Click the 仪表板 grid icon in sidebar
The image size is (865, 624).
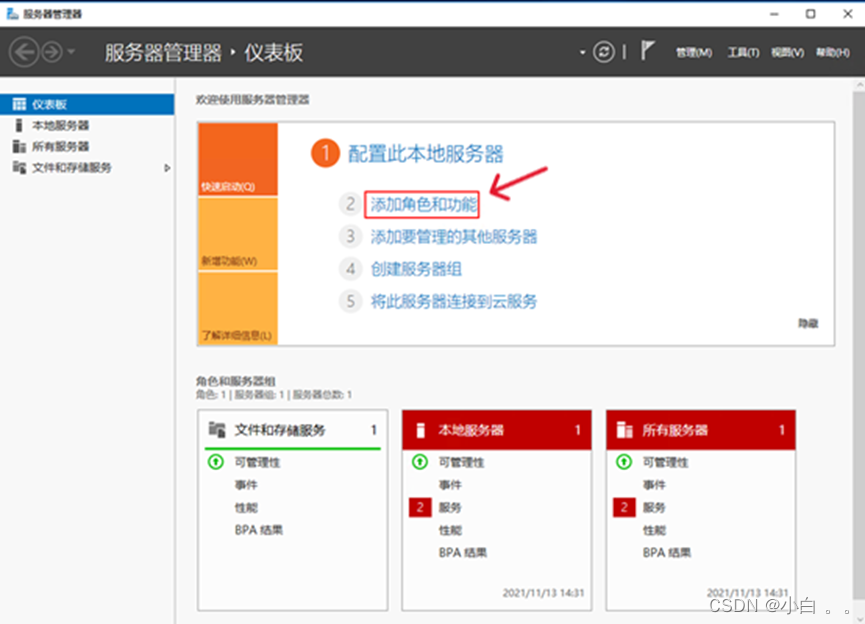click(x=19, y=104)
